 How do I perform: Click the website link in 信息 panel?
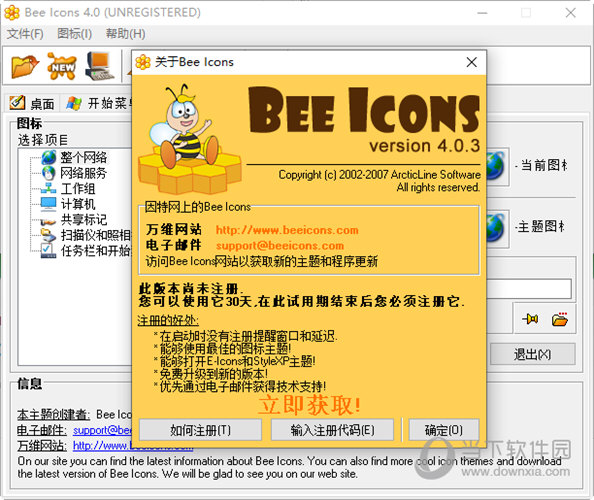click(102, 446)
